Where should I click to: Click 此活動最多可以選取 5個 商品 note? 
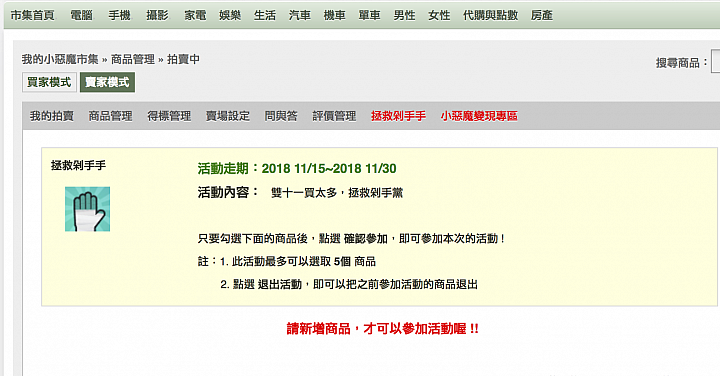point(304,262)
